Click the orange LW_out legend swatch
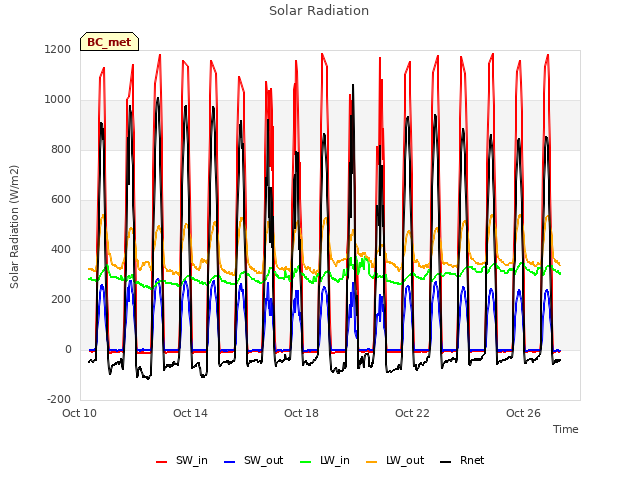This screenshot has width=640, height=480. [372, 462]
